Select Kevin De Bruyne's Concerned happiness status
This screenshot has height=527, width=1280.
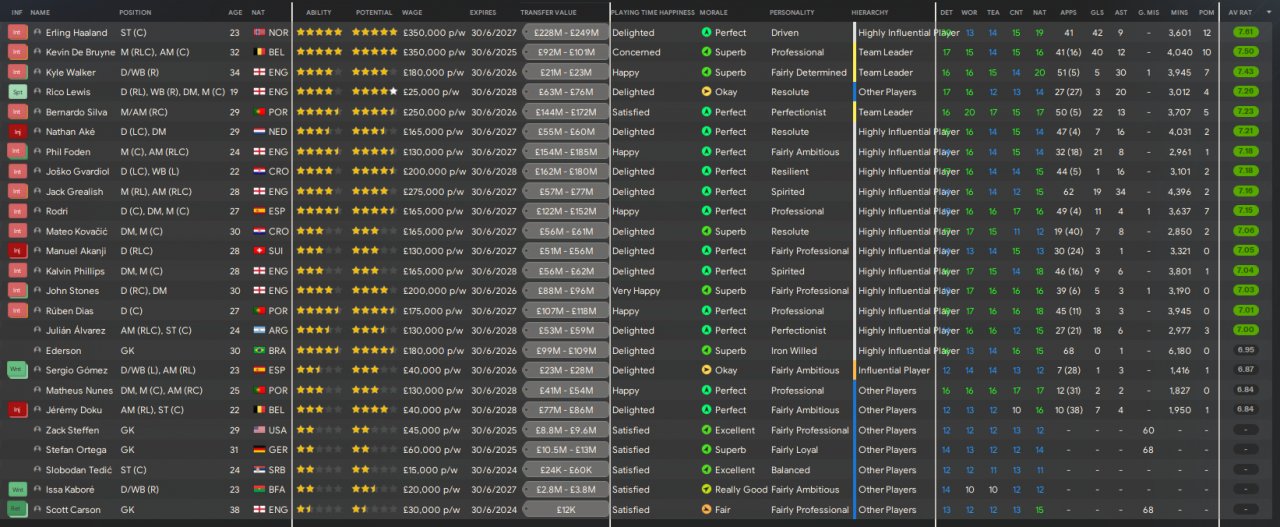point(636,52)
